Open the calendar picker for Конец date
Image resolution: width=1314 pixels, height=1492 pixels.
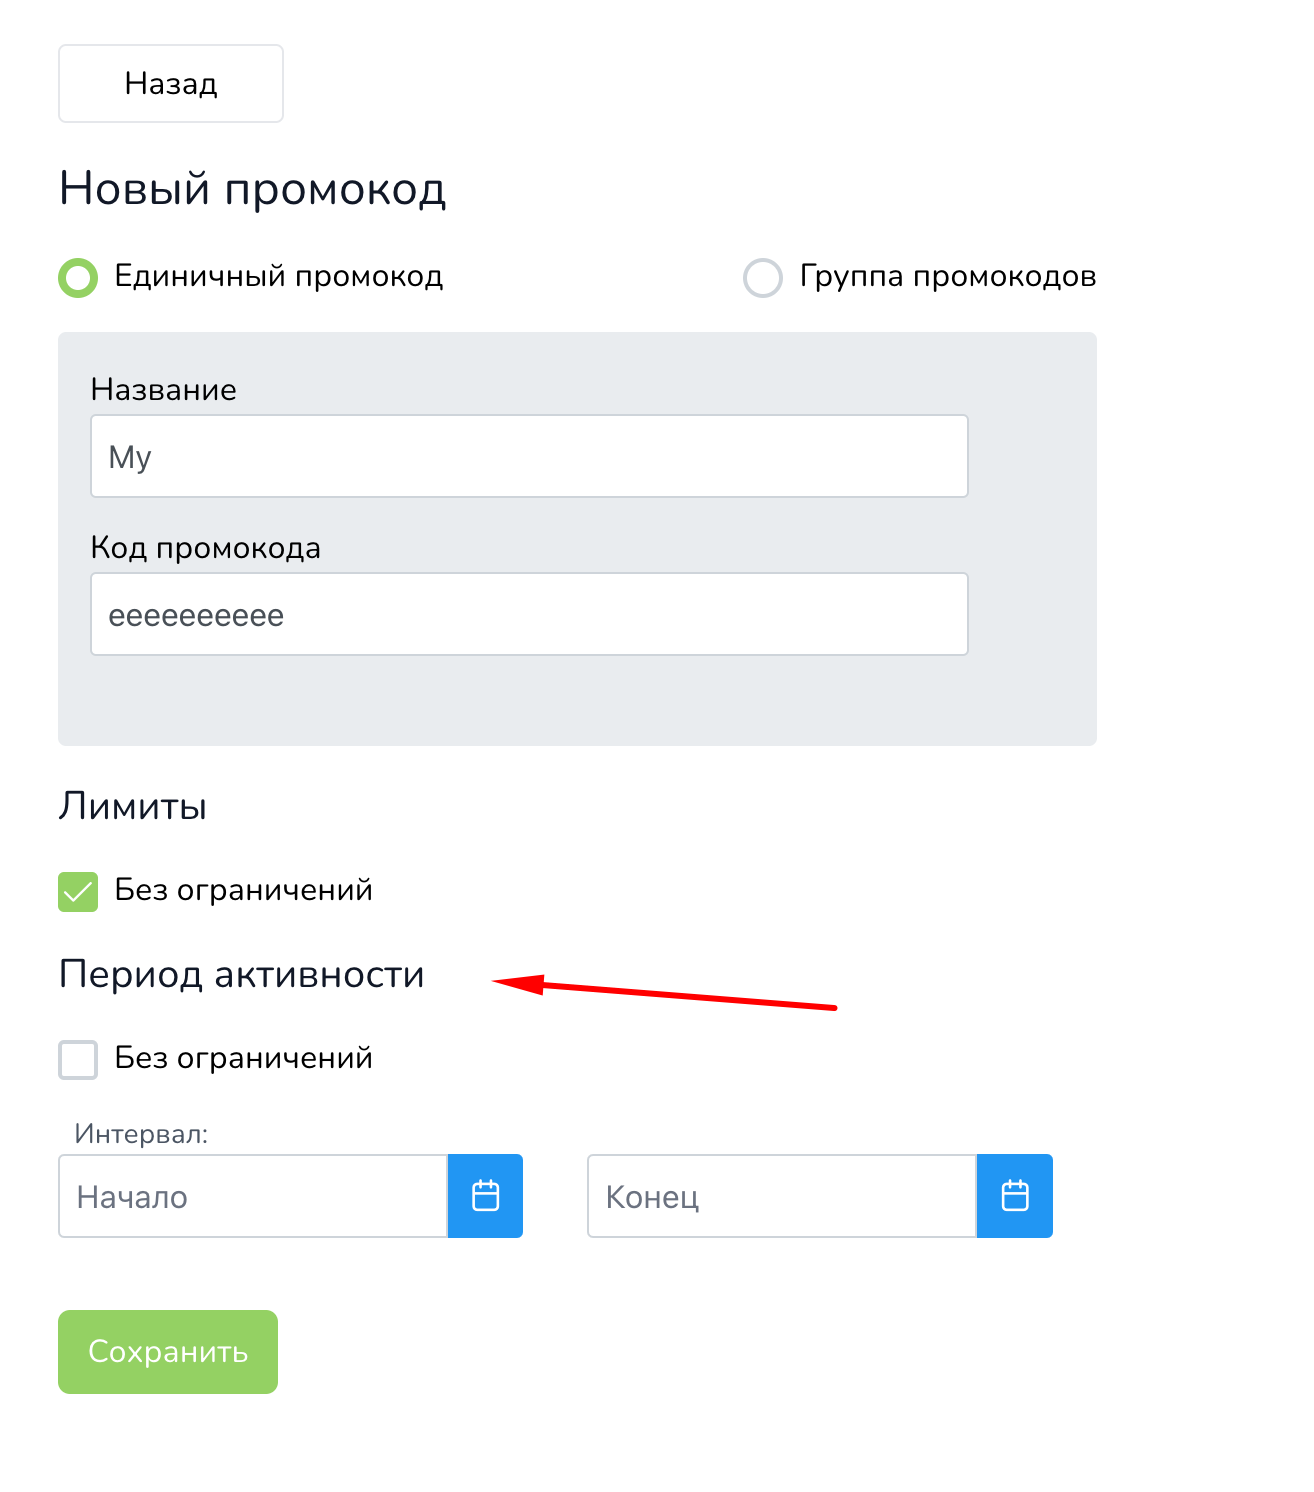pyautogui.click(x=1014, y=1196)
